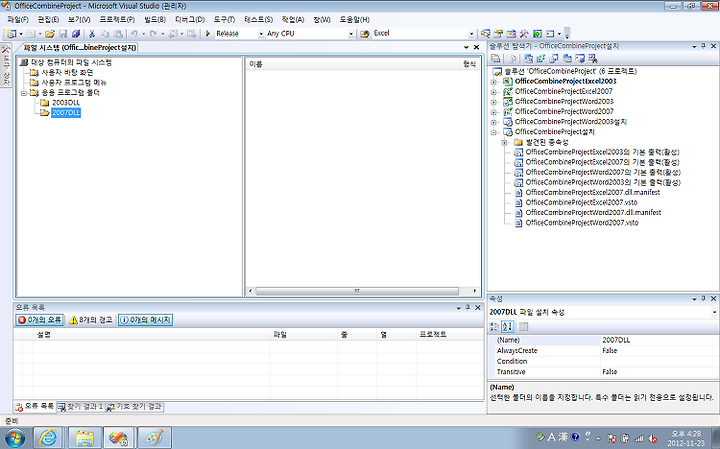The height and width of the screenshot is (449, 720).
Task: Open Custom Actions Editor icon in Solution Explorer
Action: pyautogui.click(x=580, y=58)
